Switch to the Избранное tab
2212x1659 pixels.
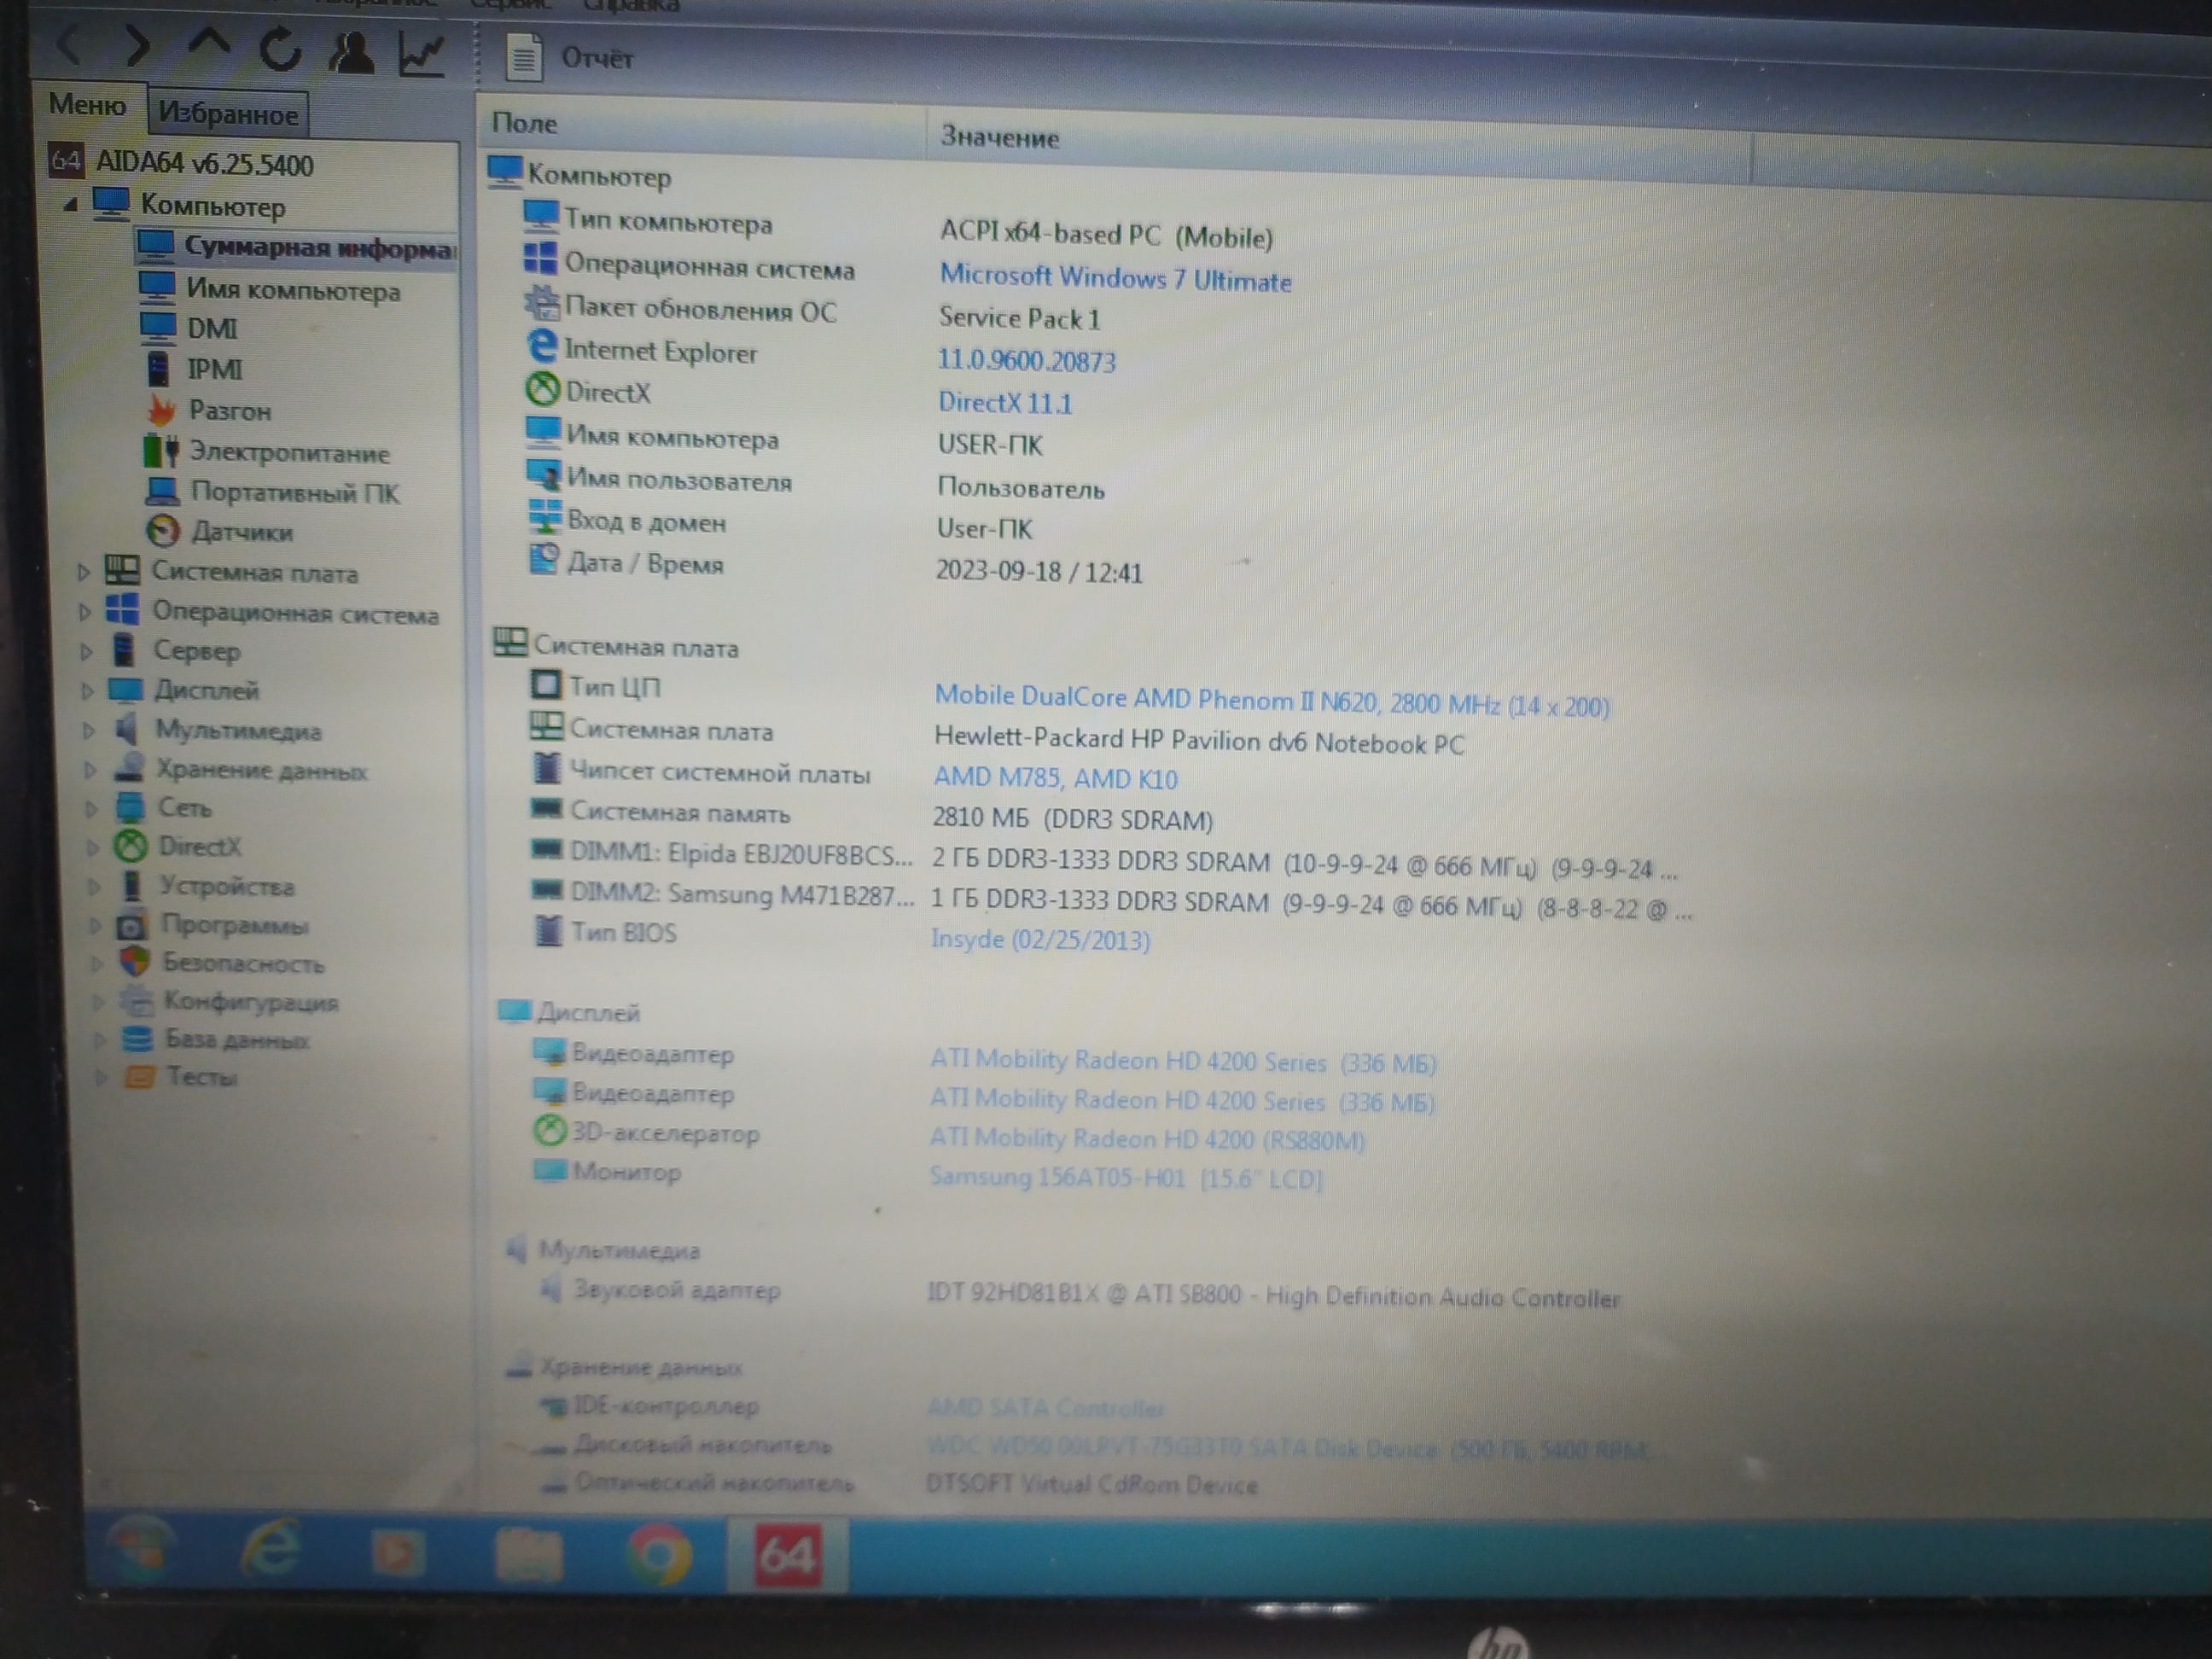(x=229, y=114)
